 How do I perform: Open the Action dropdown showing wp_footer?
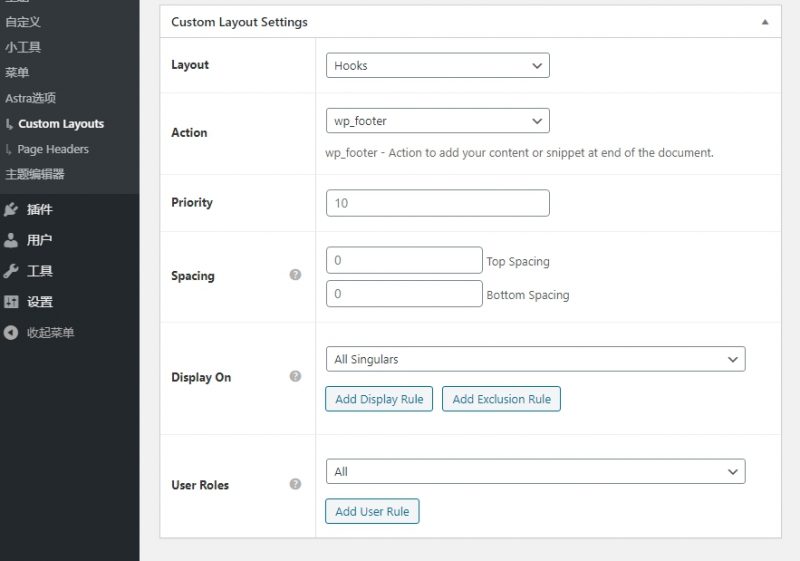[437, 121]
